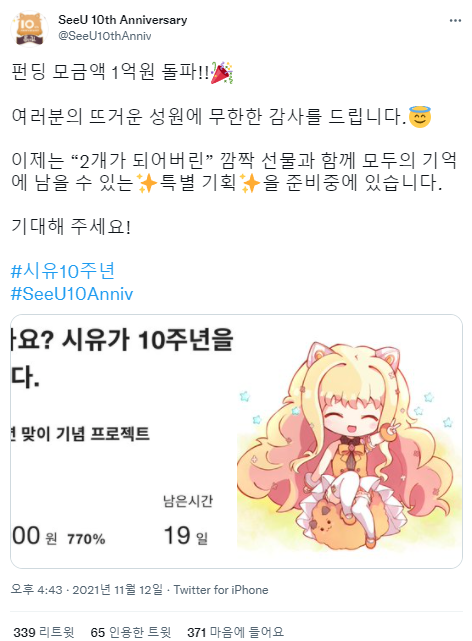The width and height of the screenshot is (472, 641).
Task: Open the attached funding screenshot image
Action: pos(236,442)
